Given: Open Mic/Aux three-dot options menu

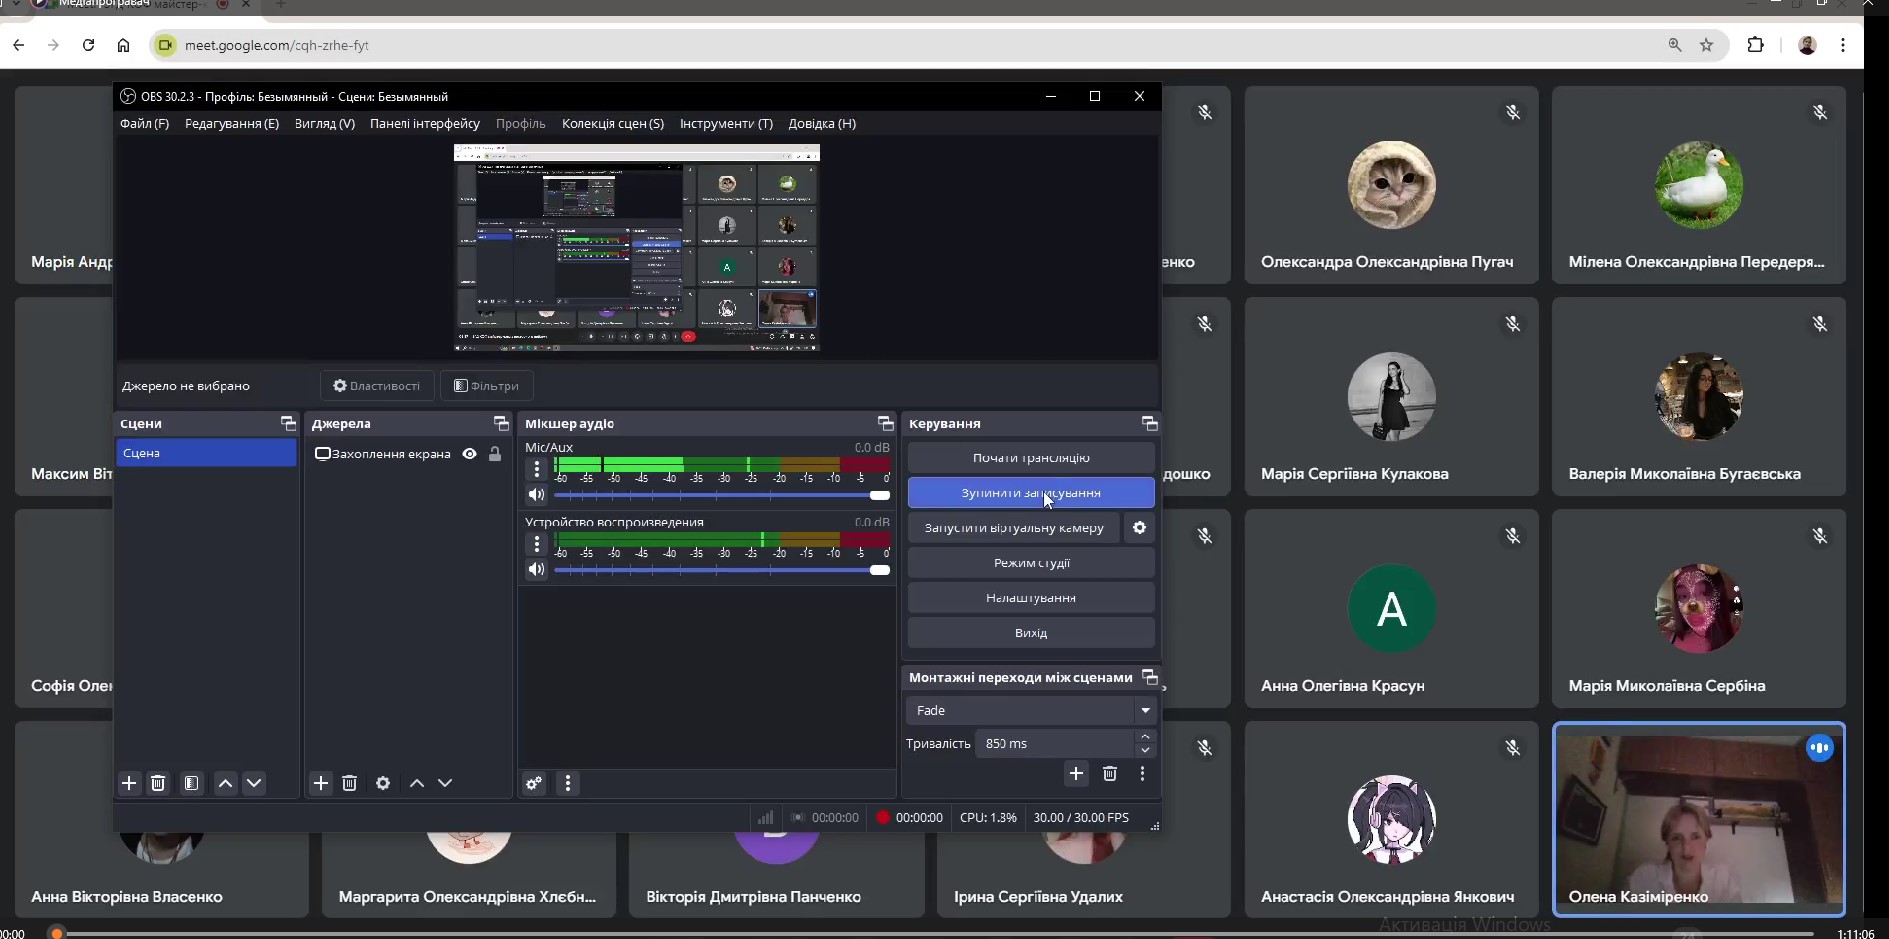Looking at the screenshot, I should tap(537, 469).
